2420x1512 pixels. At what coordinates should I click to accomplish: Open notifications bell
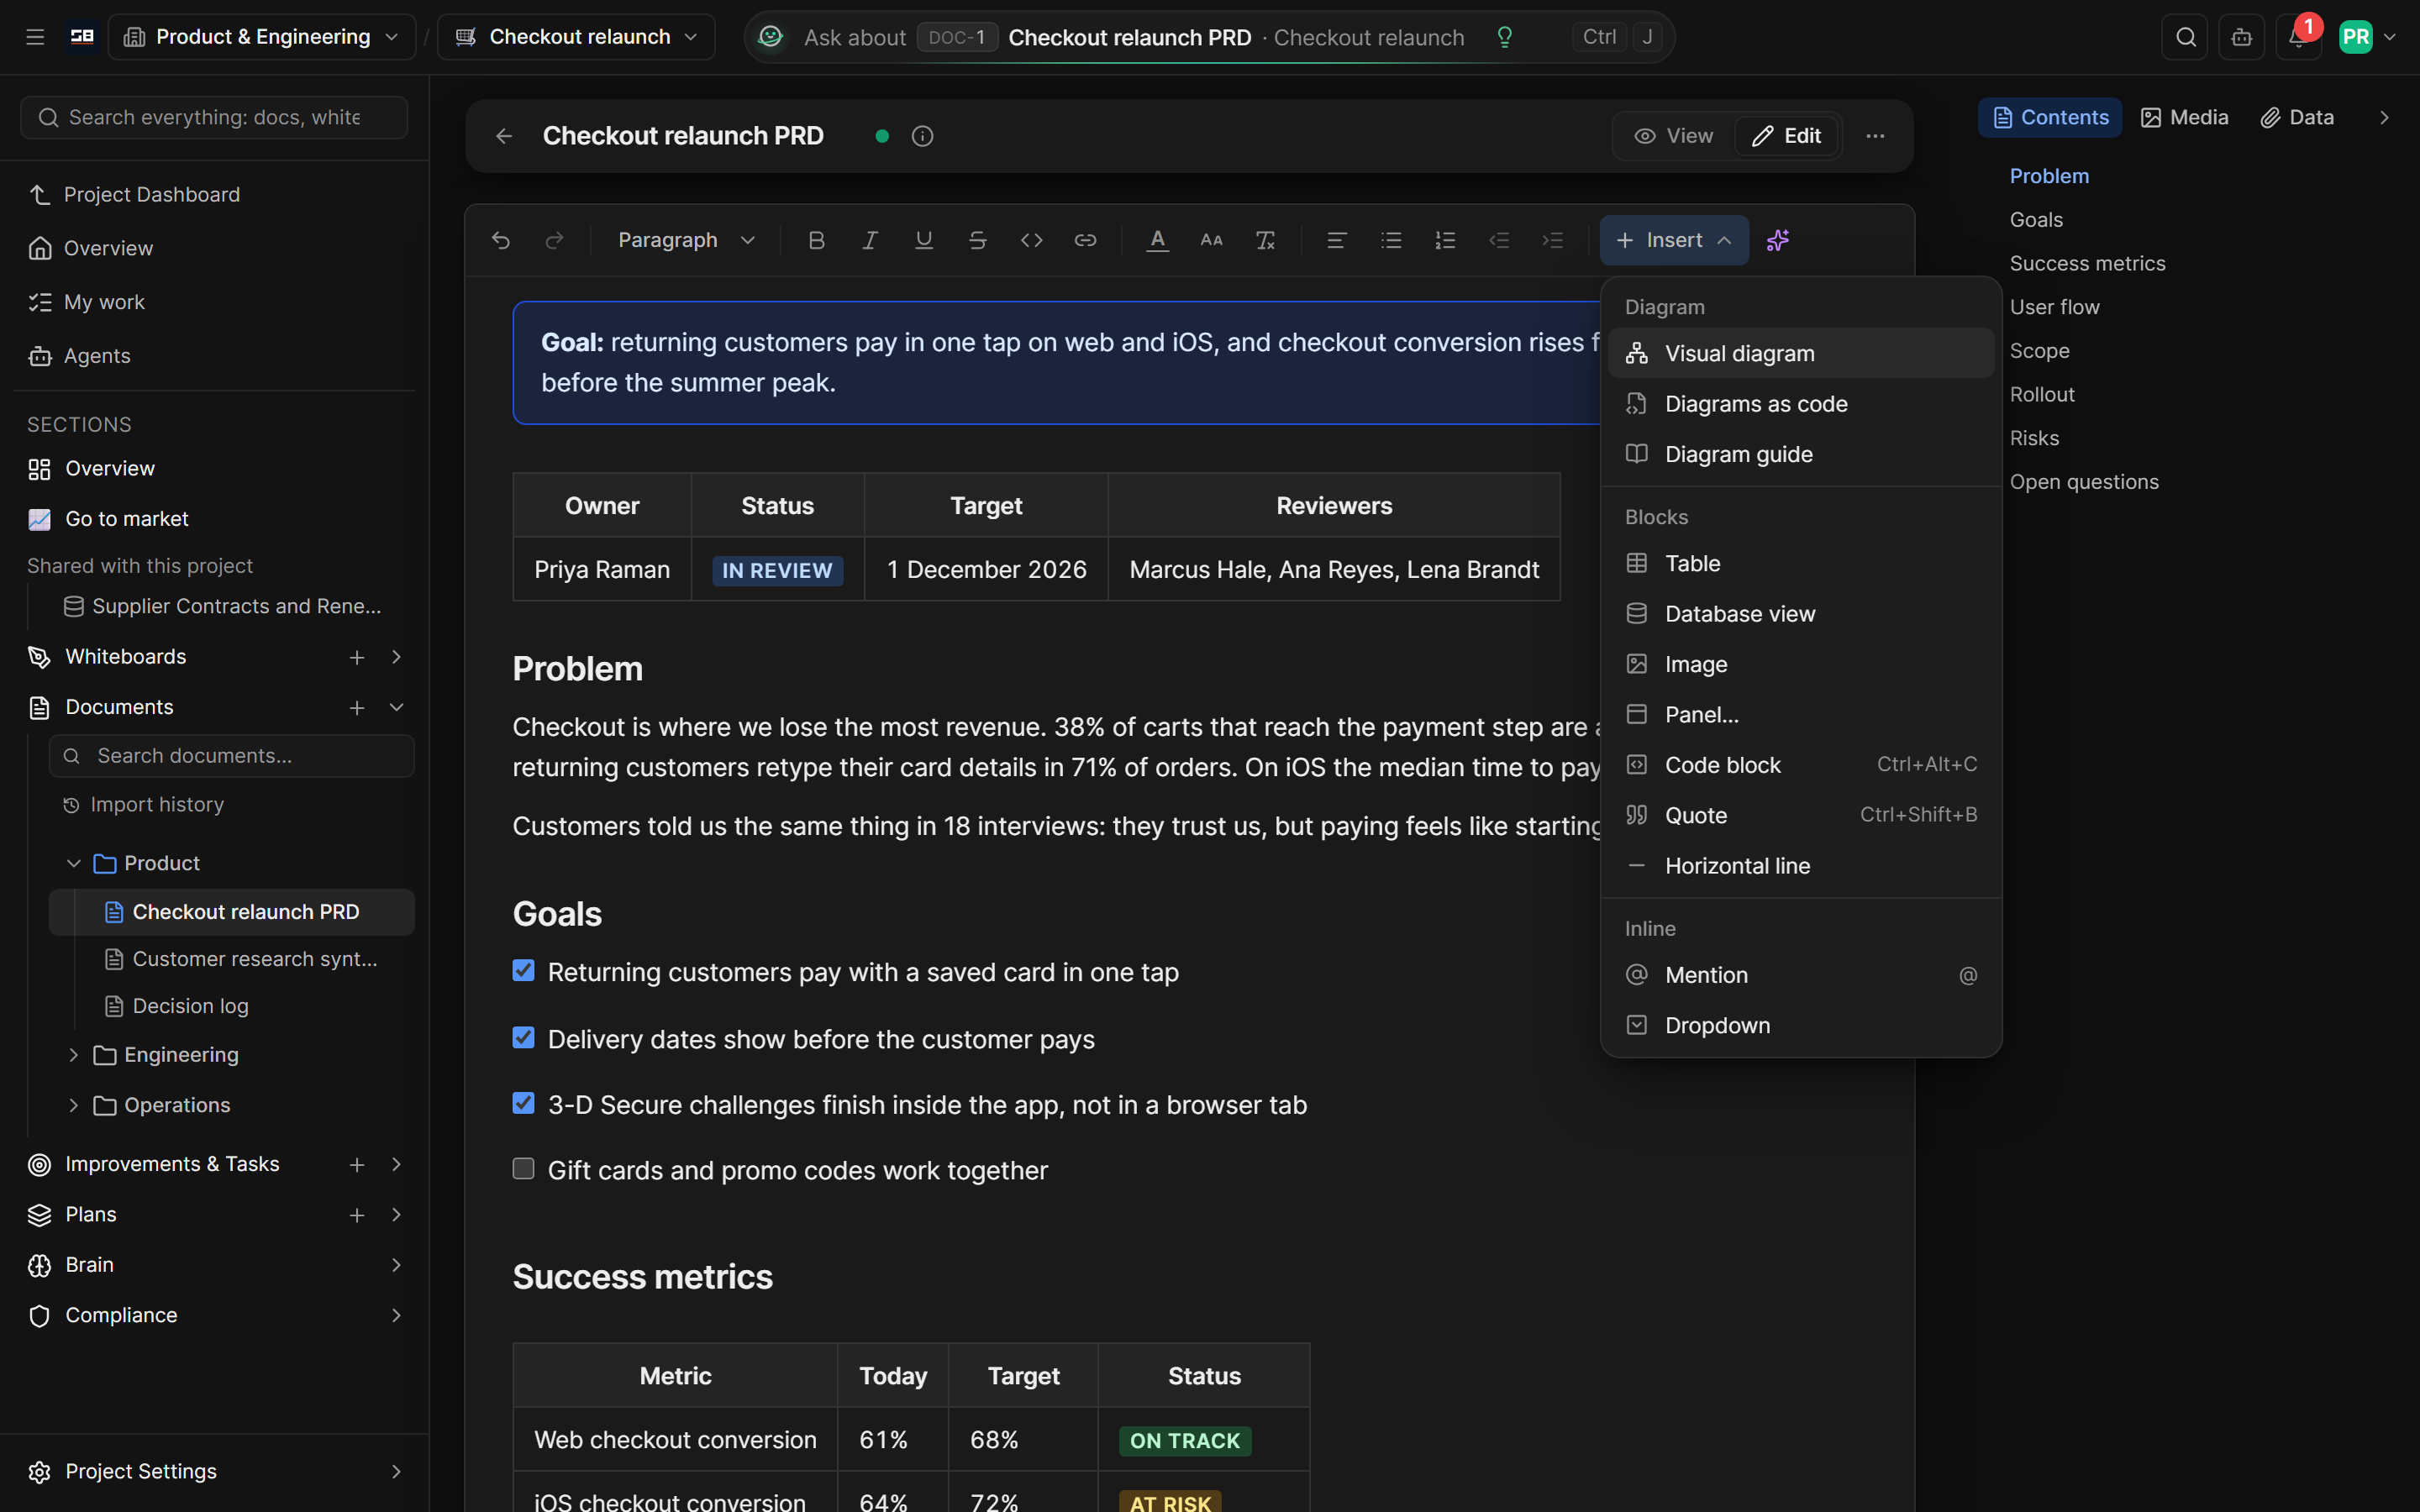click(x=2298, y=37)
